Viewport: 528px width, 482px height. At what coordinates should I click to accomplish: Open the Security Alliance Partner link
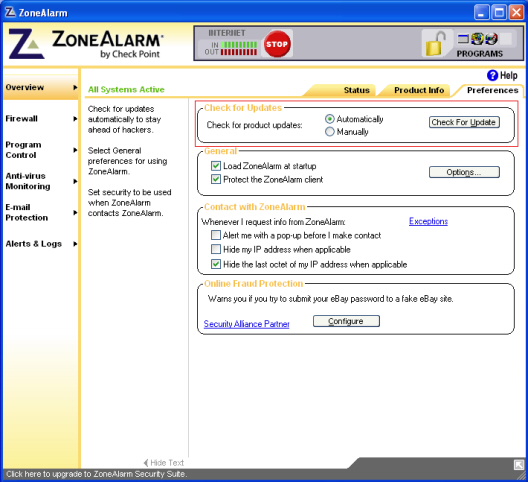tap(246, 324)
